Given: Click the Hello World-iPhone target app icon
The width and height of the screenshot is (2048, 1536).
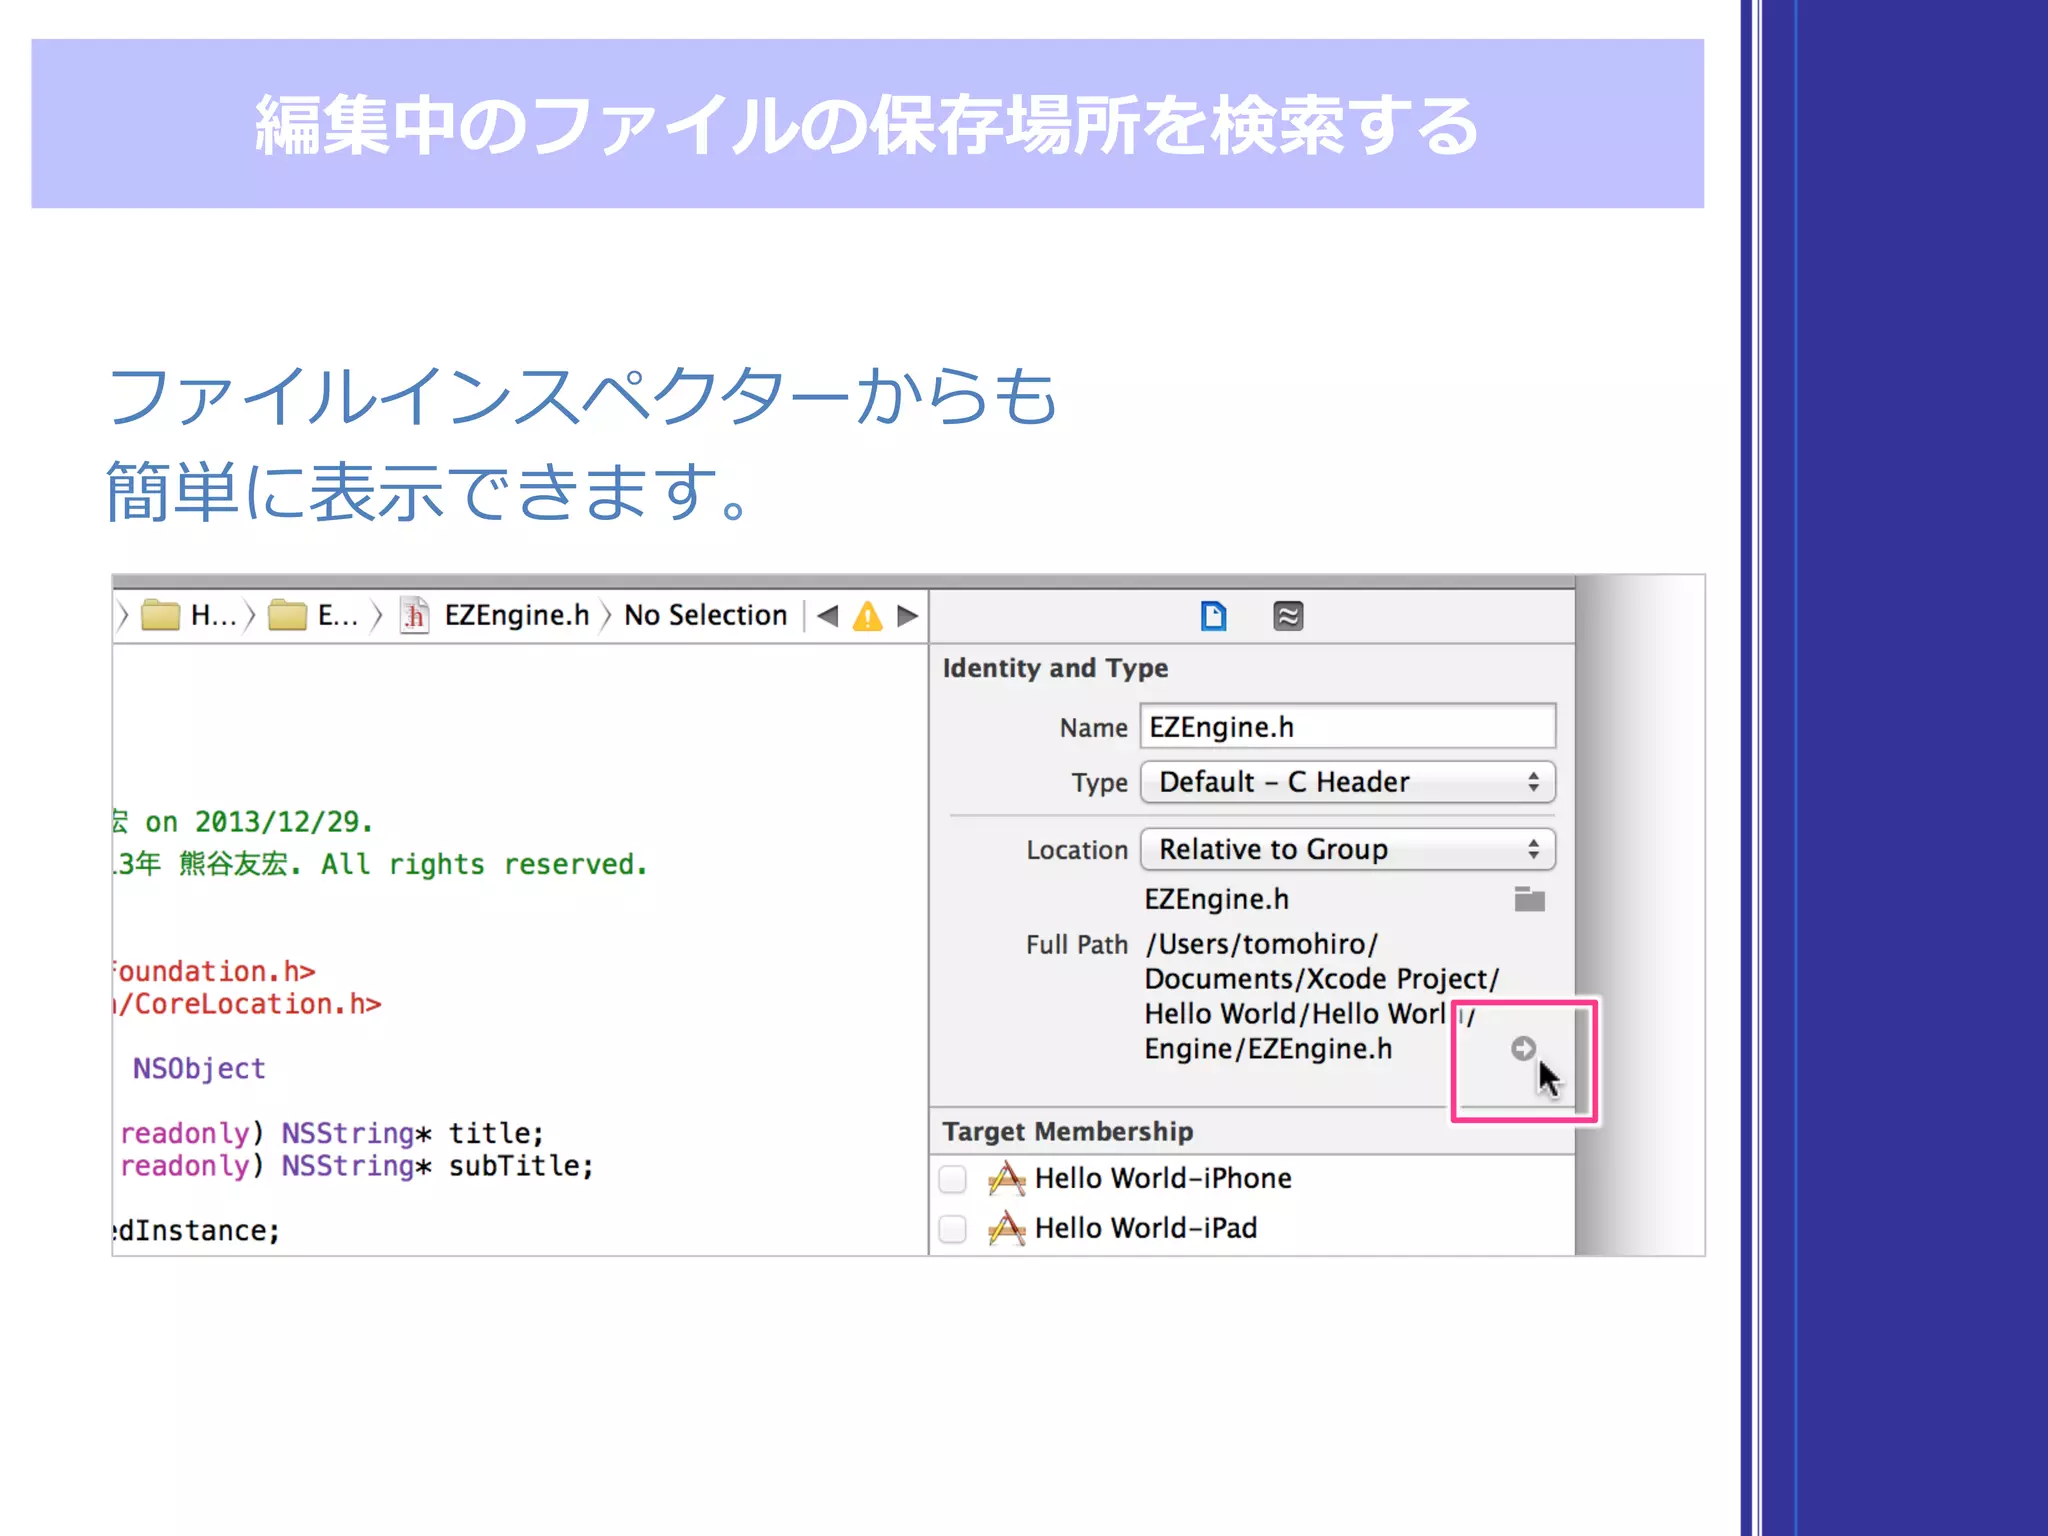Looking at the screenshot, I should 1006,1179.
